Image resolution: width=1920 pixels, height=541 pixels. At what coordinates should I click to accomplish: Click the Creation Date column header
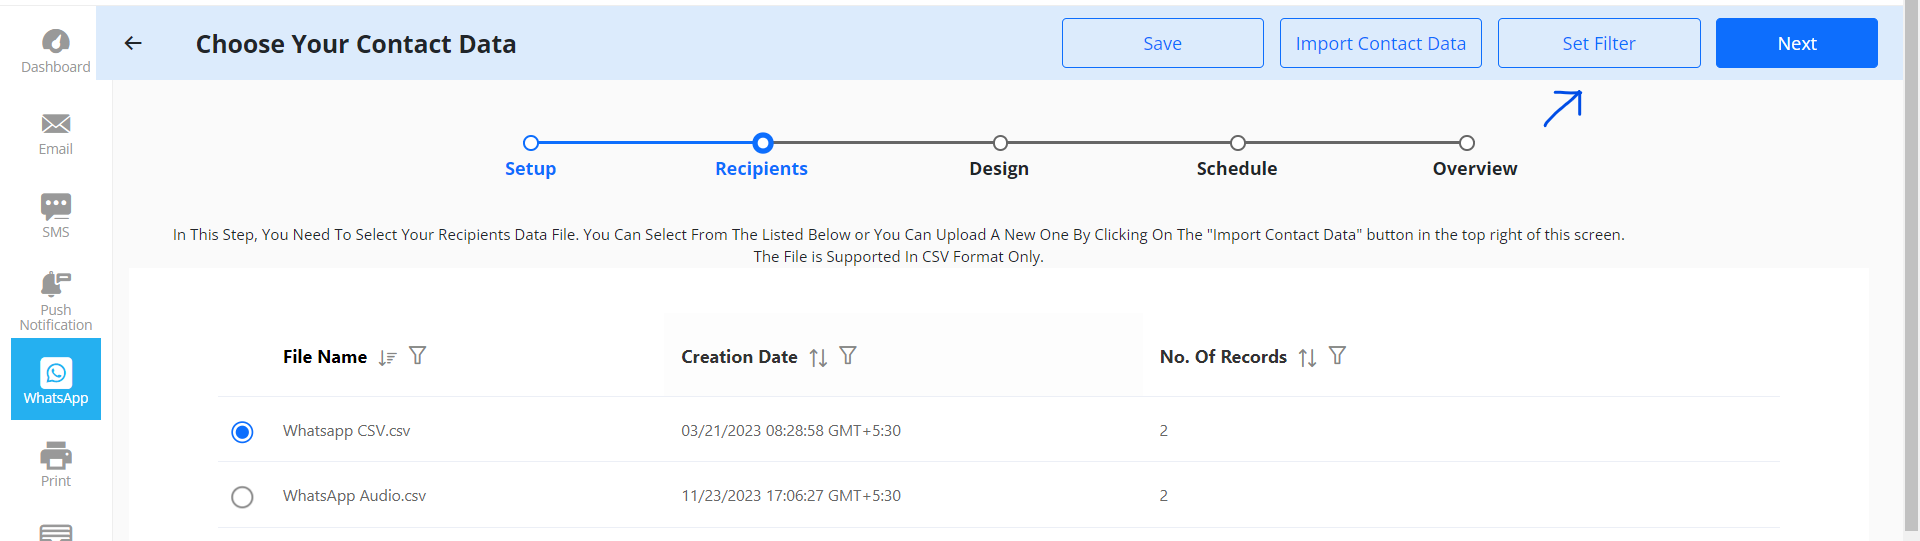point(739,357)
